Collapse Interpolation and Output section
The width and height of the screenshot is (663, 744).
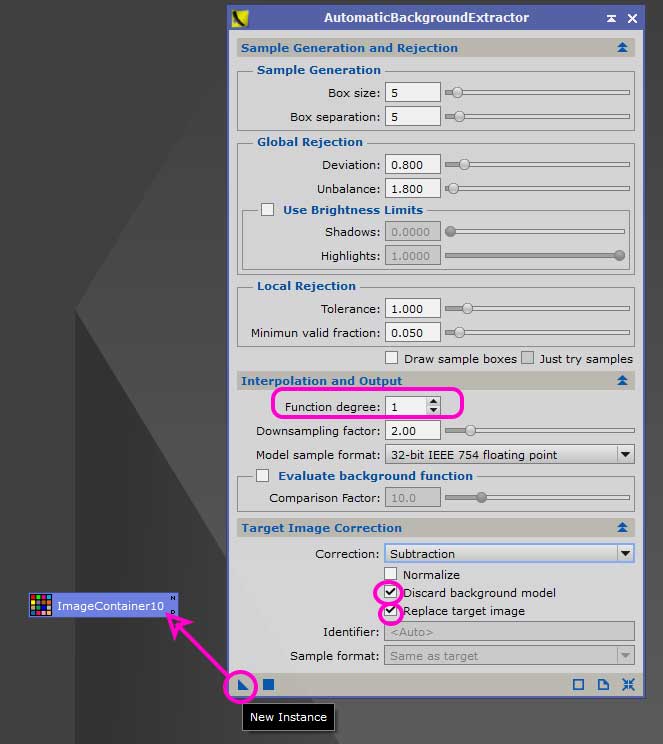pos(622,381)
